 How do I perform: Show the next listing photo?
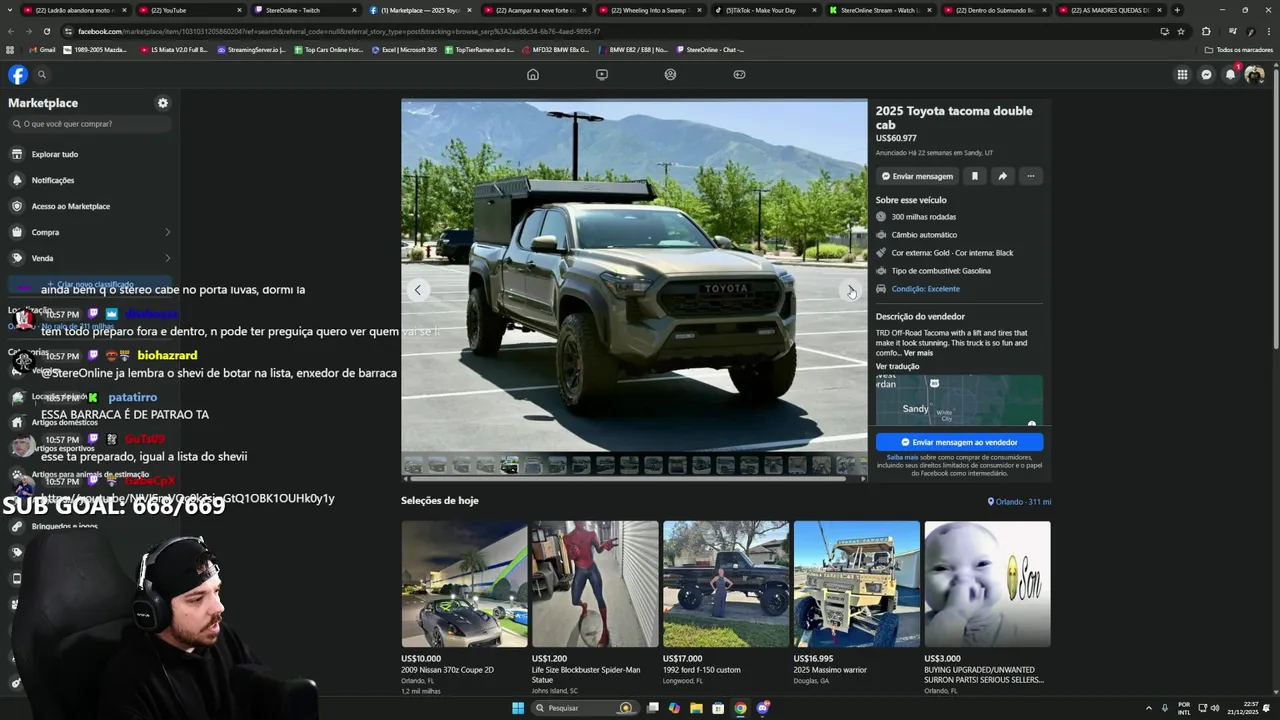[850, 290]
